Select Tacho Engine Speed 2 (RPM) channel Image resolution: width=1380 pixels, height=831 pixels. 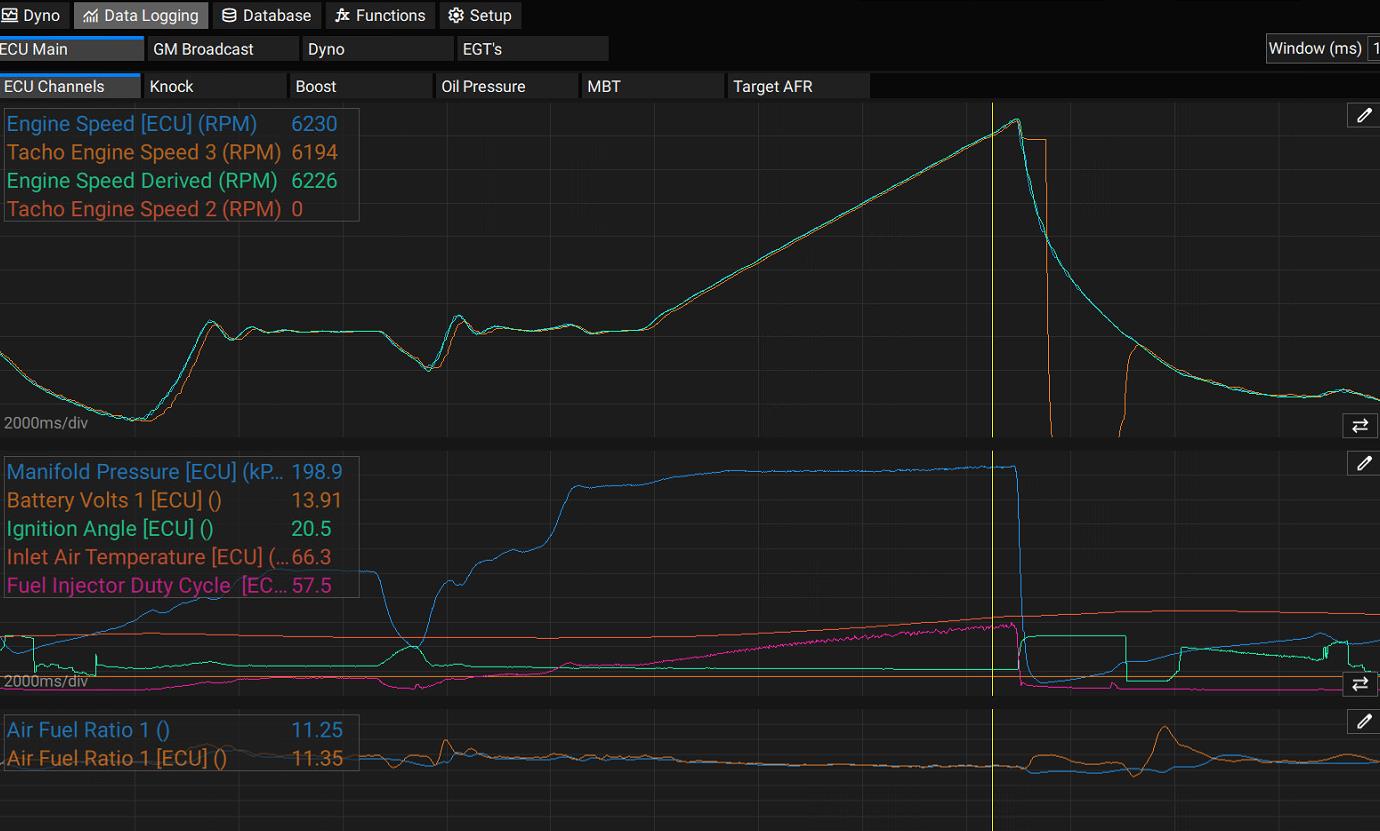(144, 209)
